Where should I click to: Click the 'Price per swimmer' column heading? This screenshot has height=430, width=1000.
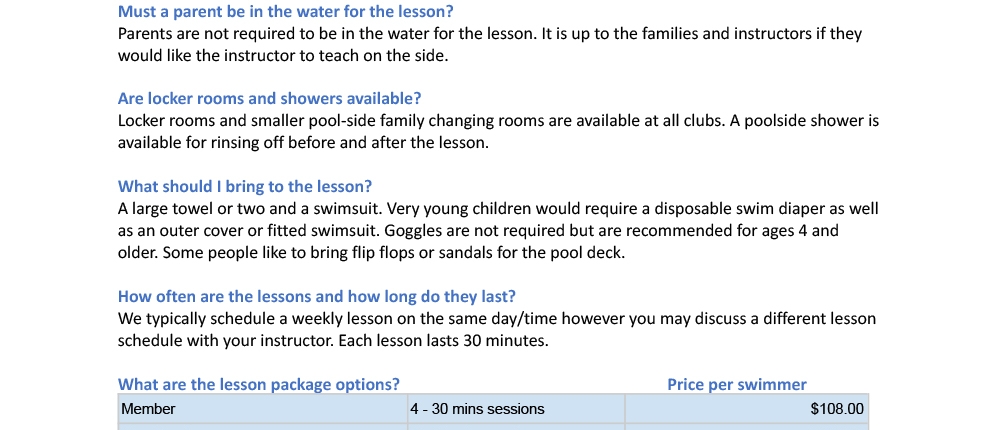click(x=737, y=385)
